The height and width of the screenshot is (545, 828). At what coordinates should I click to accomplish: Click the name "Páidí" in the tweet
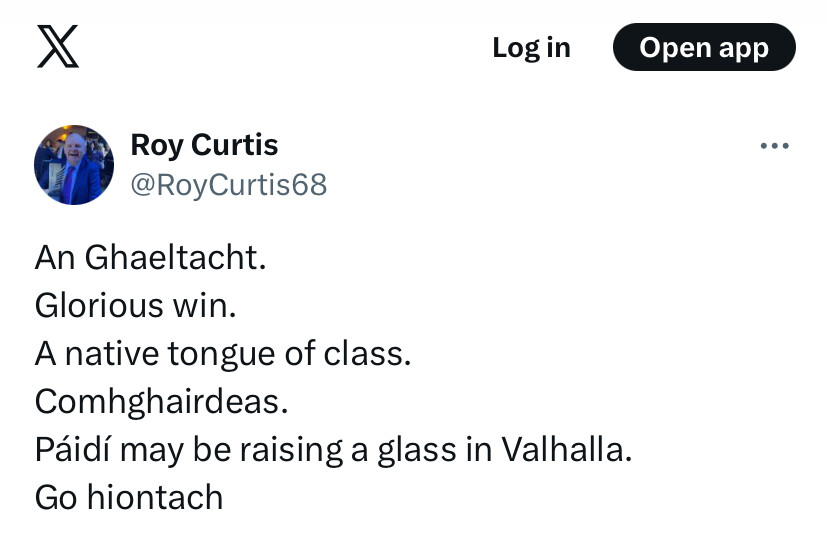(76, 450)
